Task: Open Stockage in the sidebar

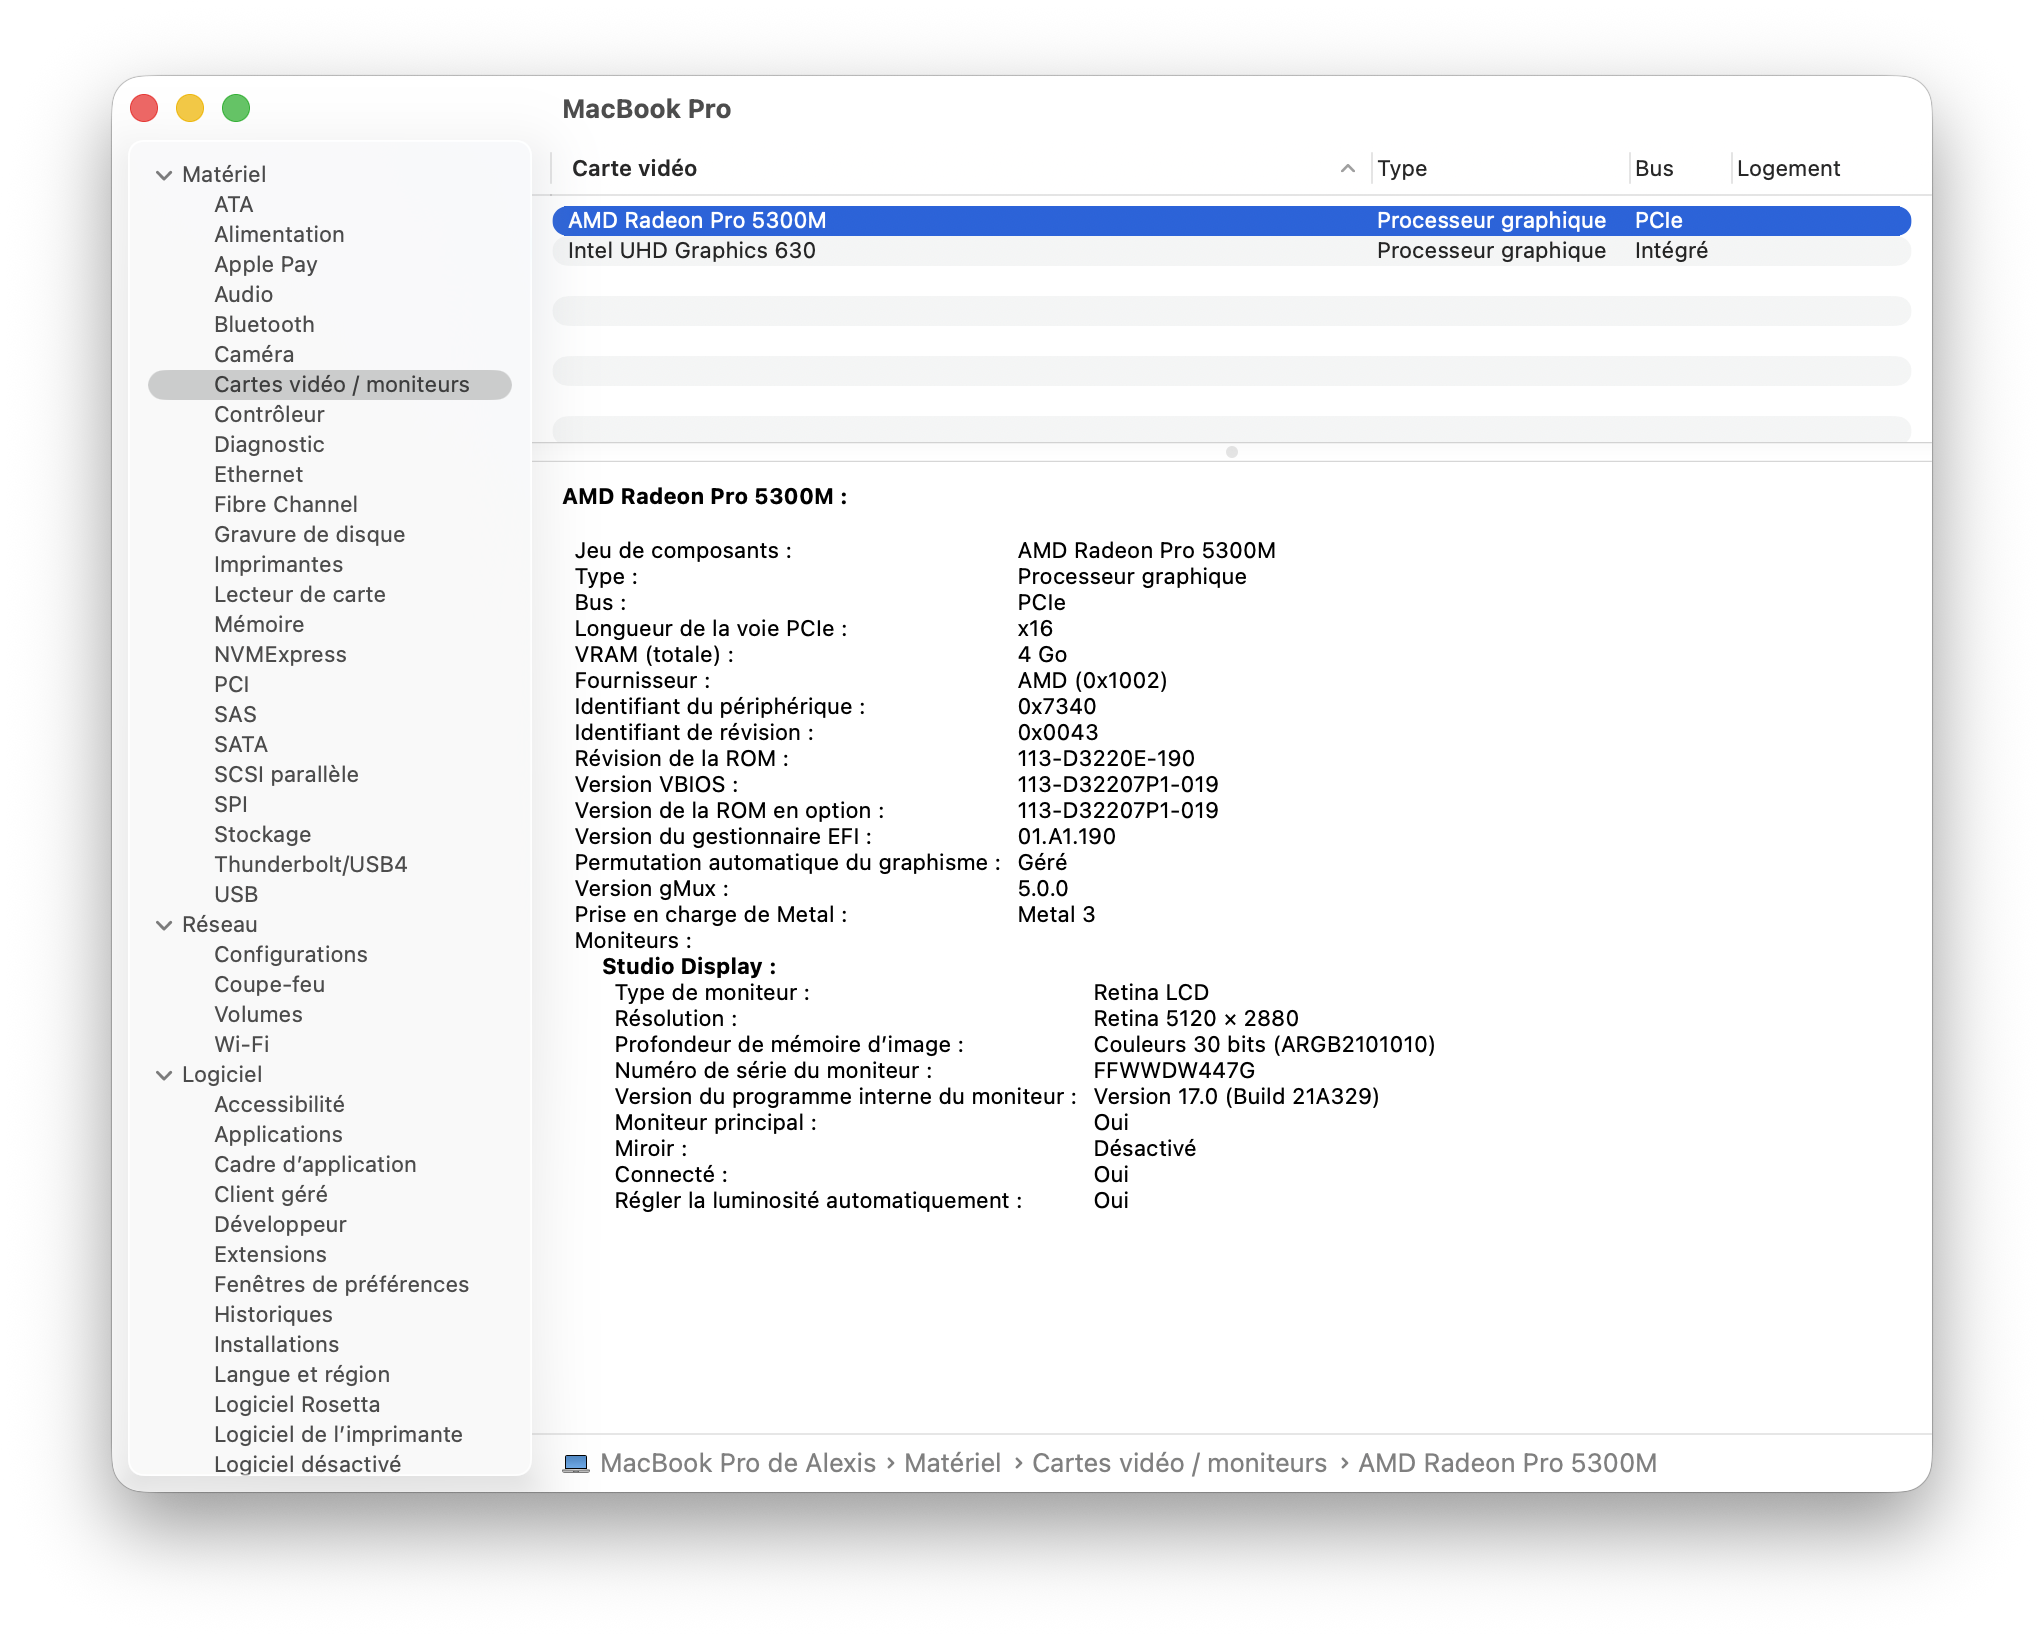Action: [262, 834]
